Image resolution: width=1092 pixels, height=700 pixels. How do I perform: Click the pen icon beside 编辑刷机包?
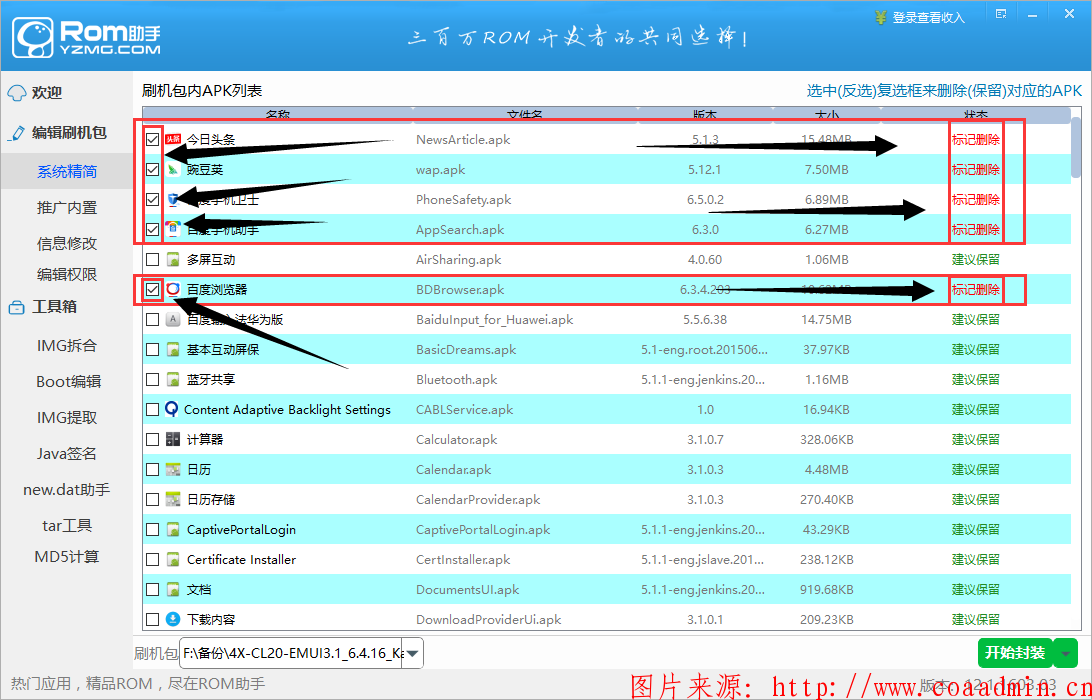pyautogui.click(x=17, y=133)
